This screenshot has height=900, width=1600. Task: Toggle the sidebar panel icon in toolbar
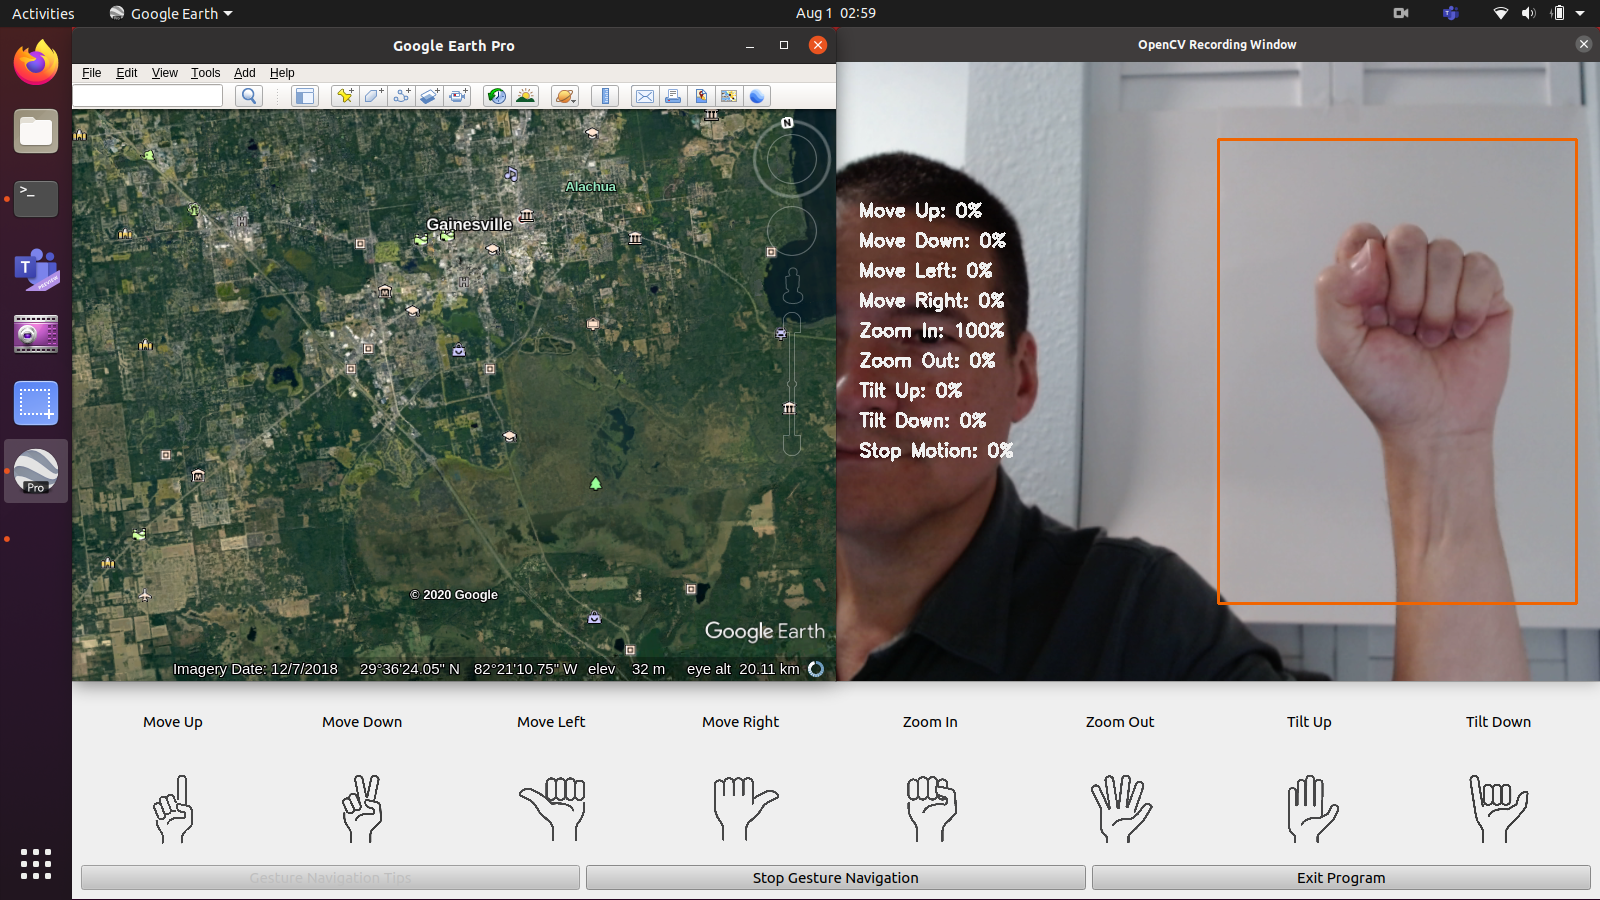(x=304, y=96)
